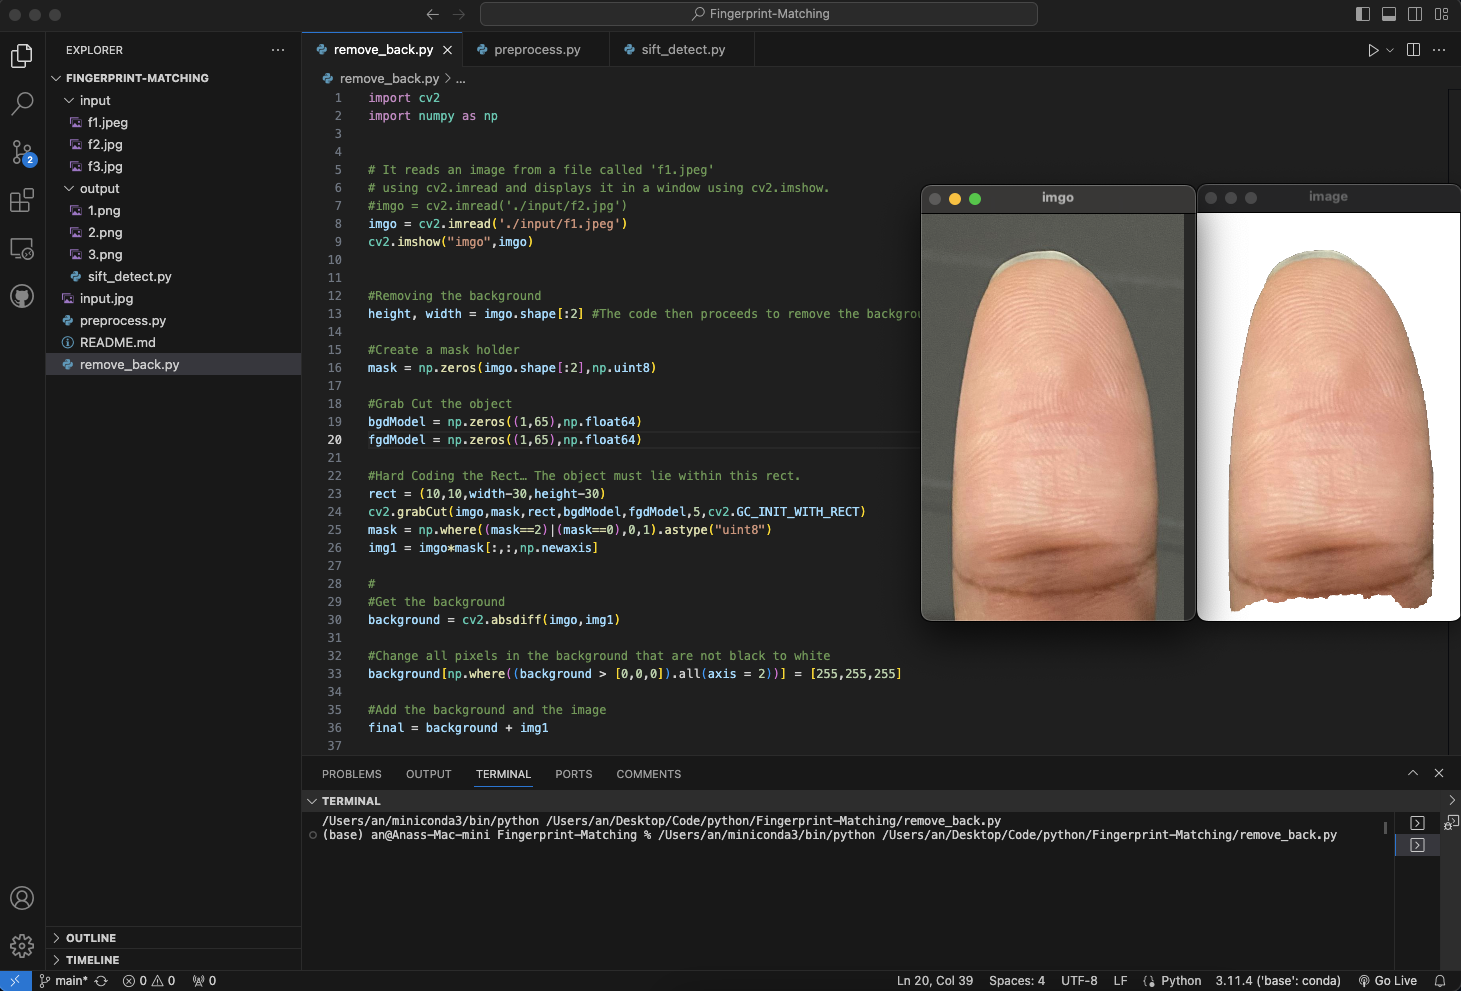Screen dimensions: 1461x991
Task: Select Python language mode in status bar
Action: coord(1181,981)
